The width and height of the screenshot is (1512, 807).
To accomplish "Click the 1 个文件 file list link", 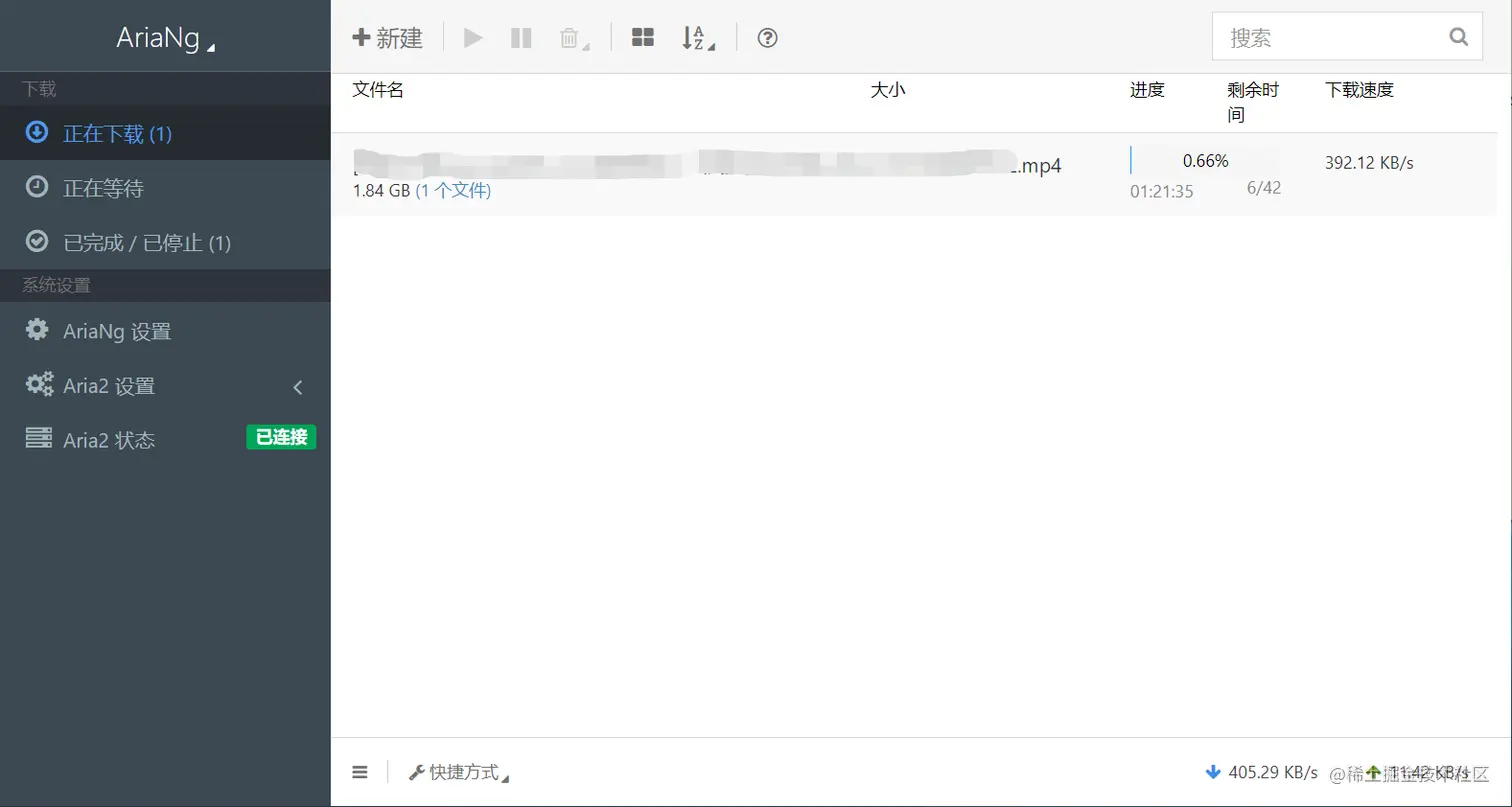I will (451, 188).
